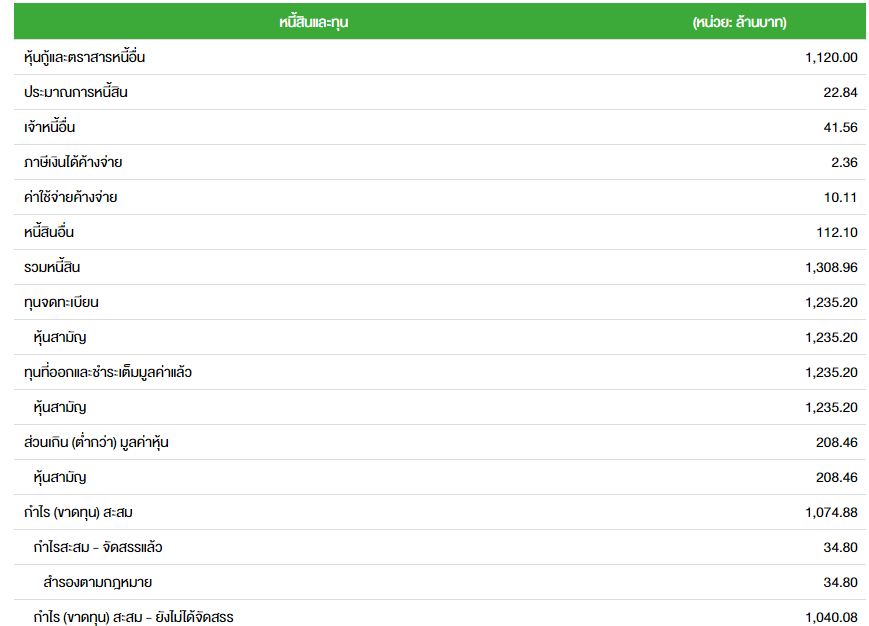Click the value 1,120.00
Image resolution: width=869 pixels, height=626 pixels.
click(831, 57)
